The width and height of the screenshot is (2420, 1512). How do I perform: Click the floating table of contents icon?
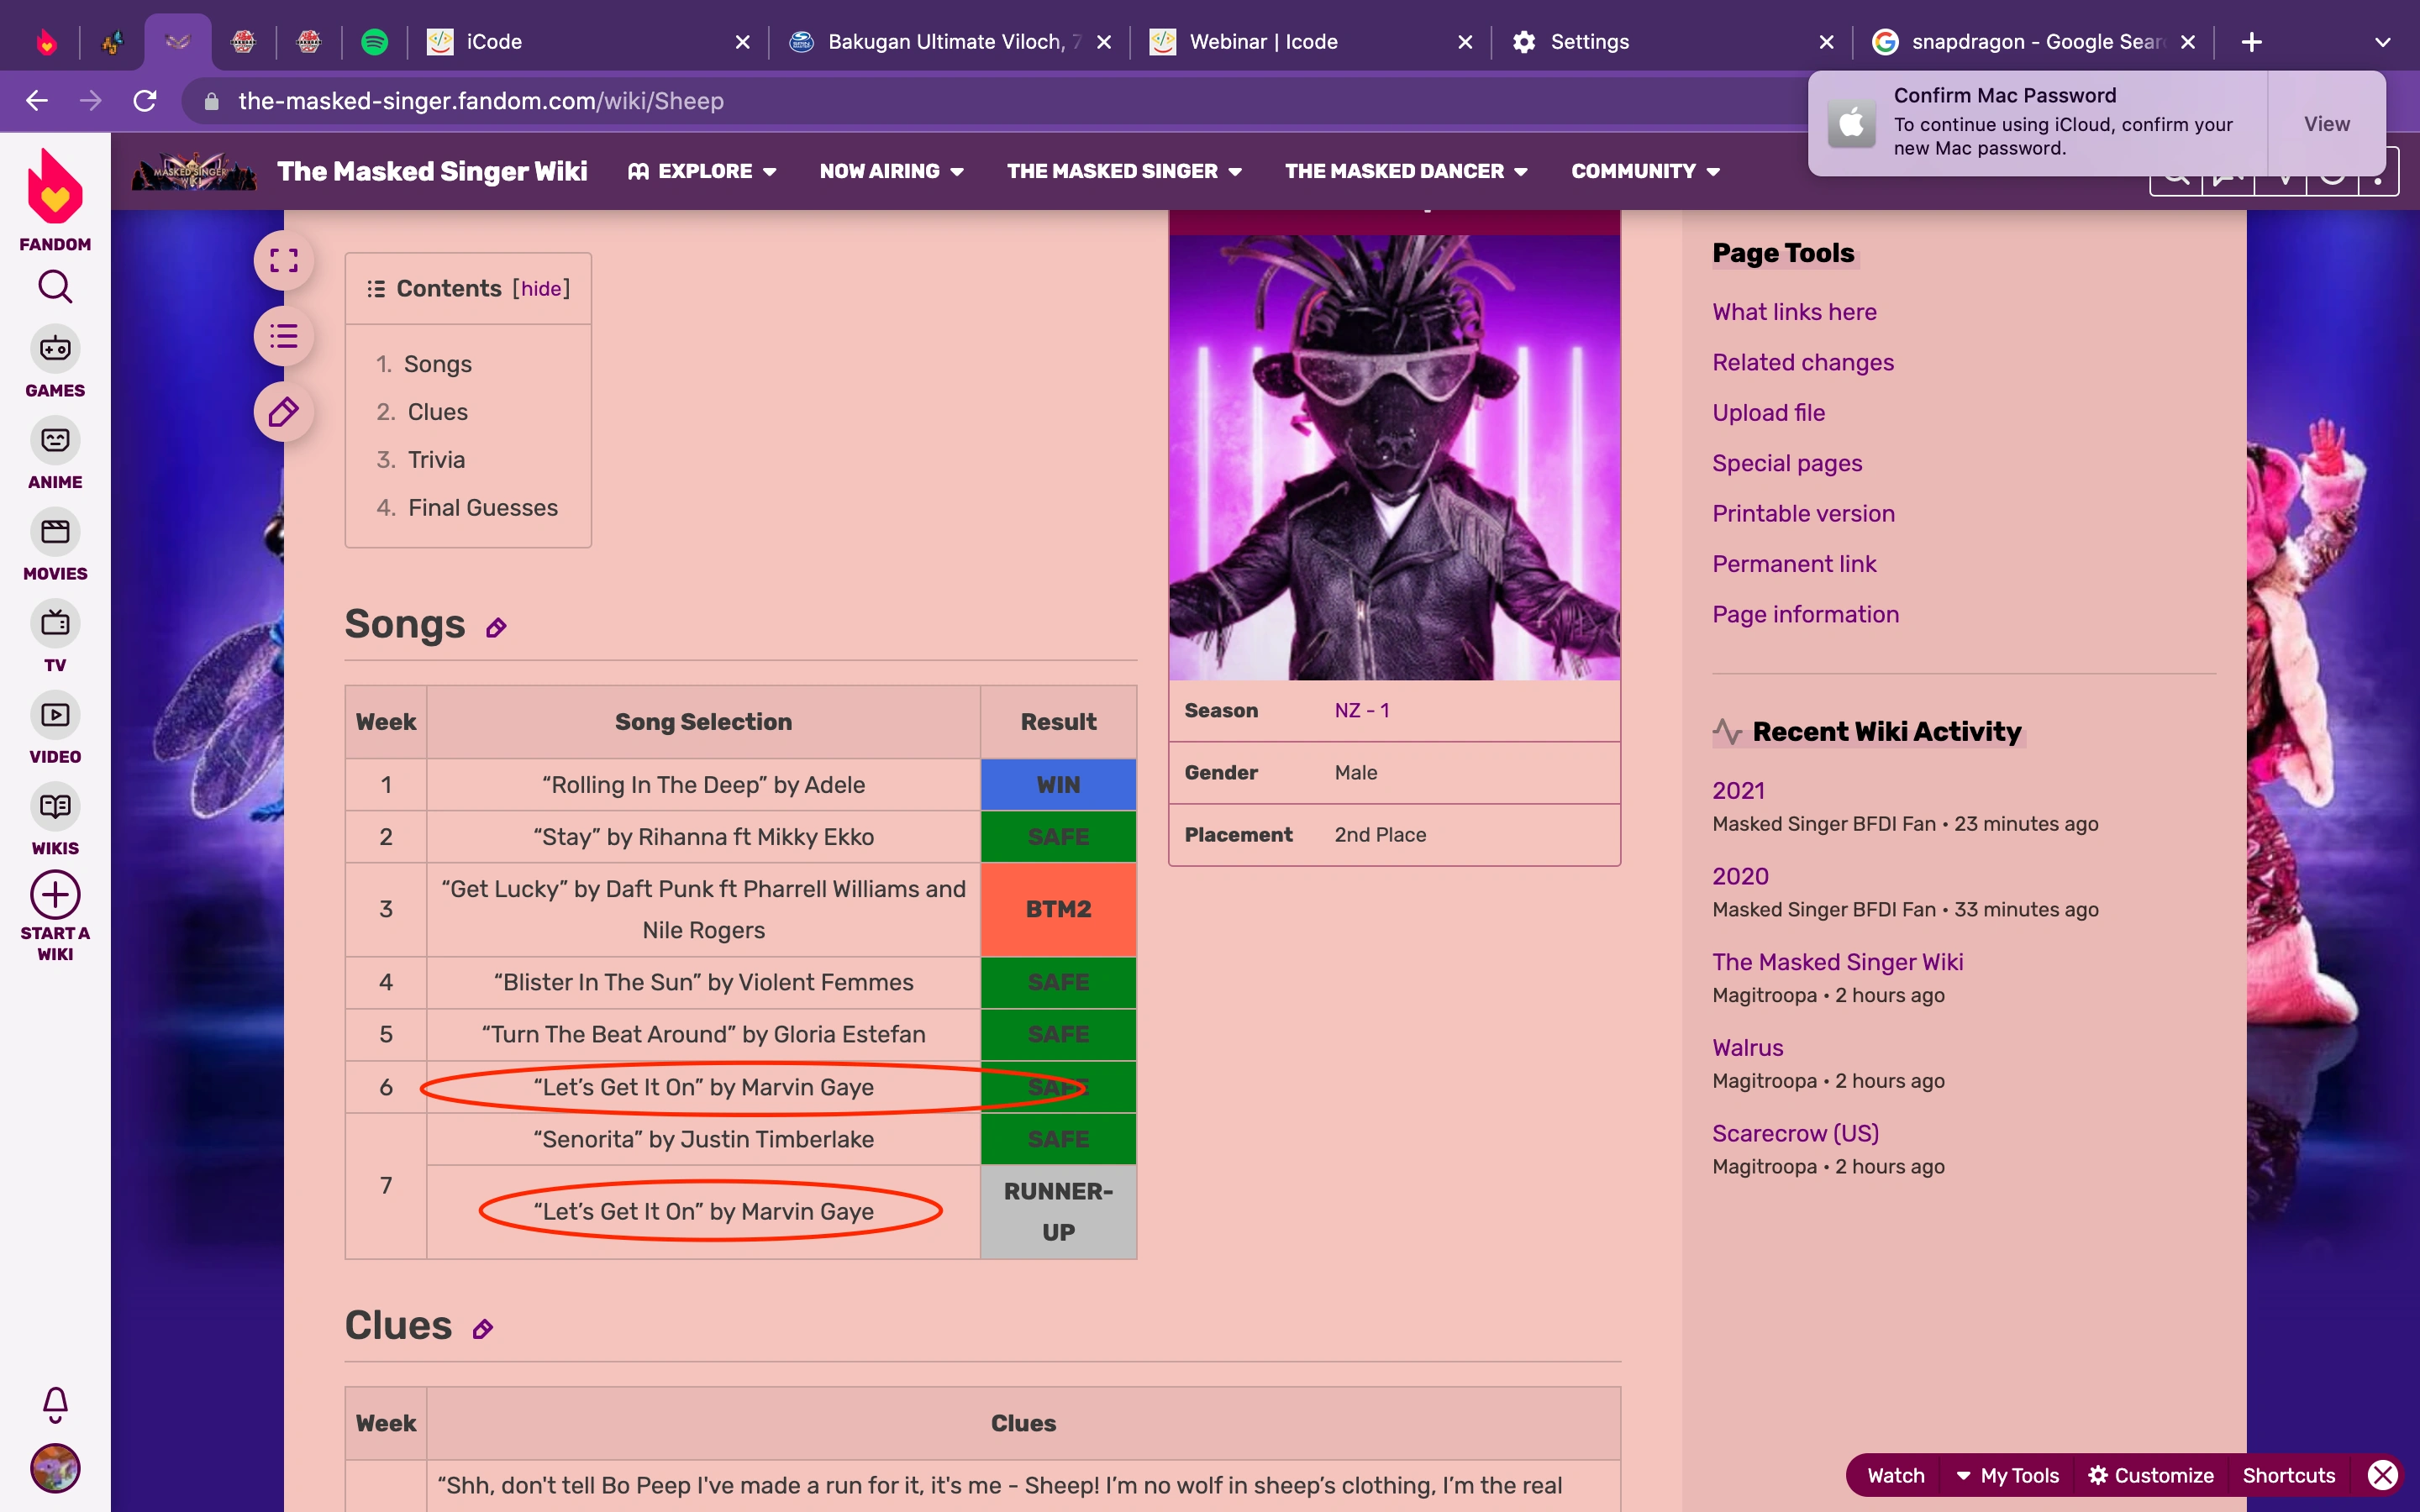point(284,336)
